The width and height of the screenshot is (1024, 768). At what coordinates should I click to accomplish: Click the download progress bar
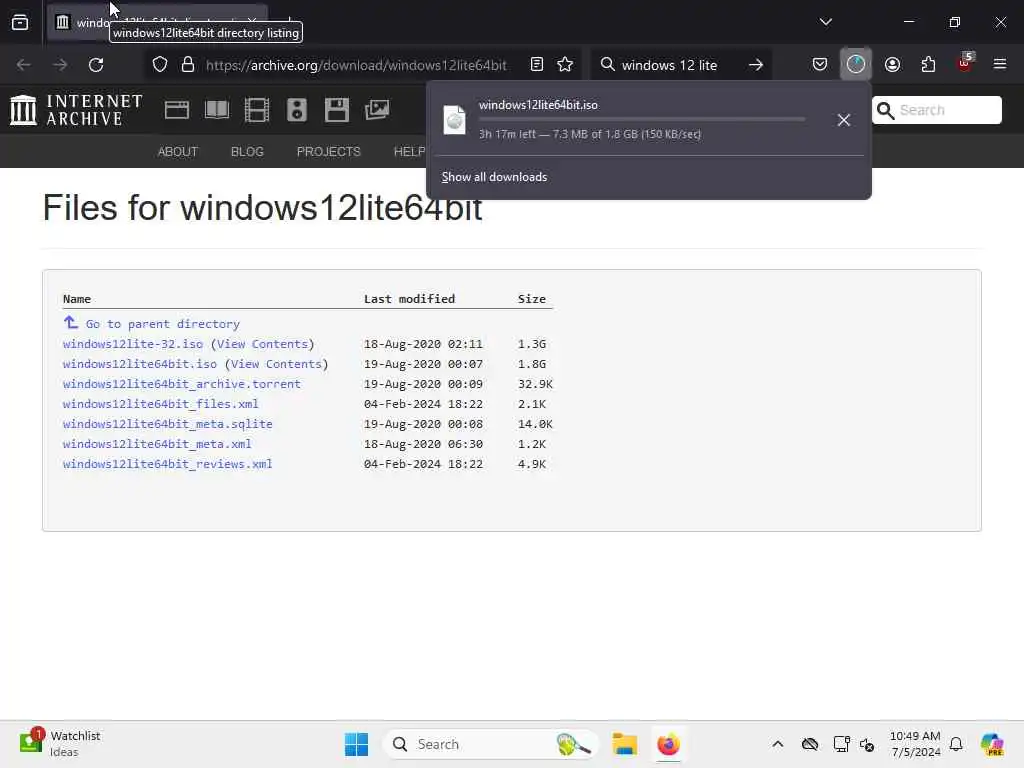[642, 119]
